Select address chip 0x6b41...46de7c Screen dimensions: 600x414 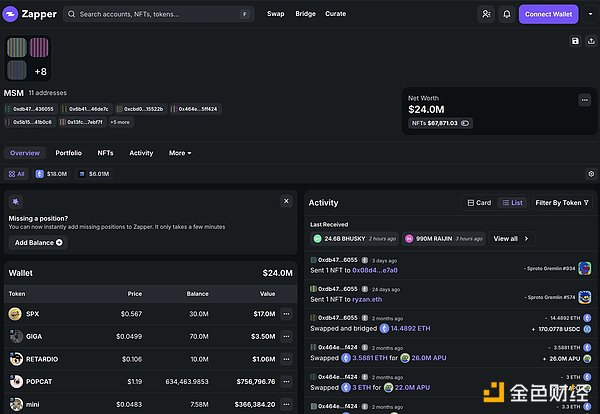click(x=86, y=109)
